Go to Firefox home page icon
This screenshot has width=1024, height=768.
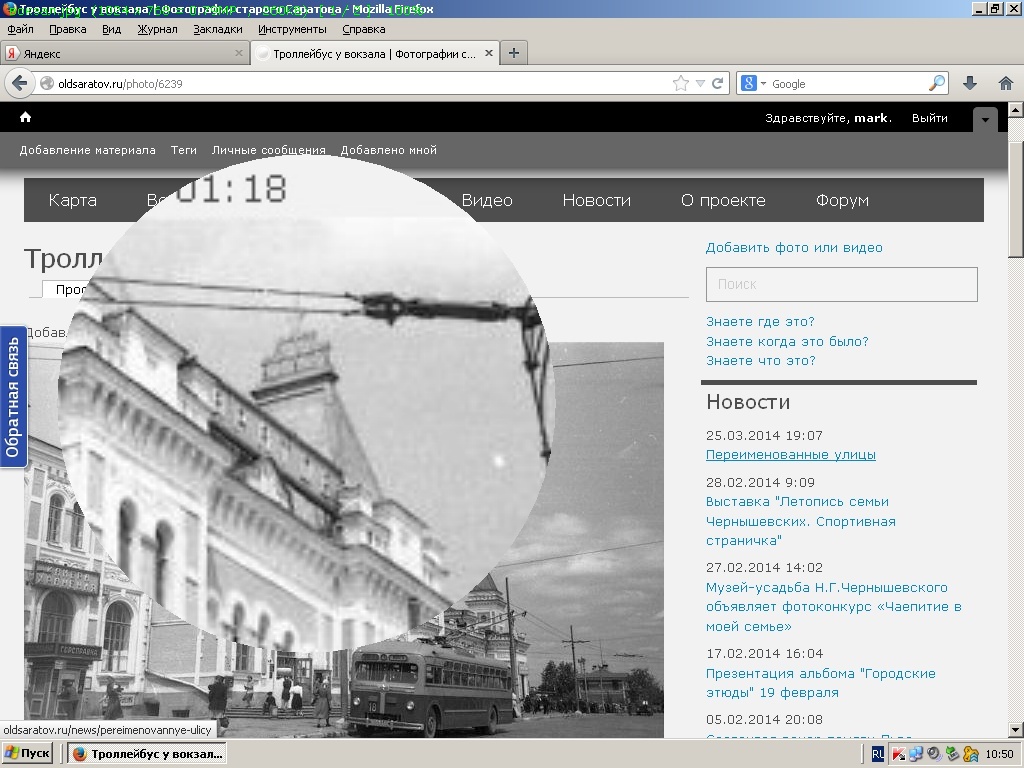pos(1006,83)
